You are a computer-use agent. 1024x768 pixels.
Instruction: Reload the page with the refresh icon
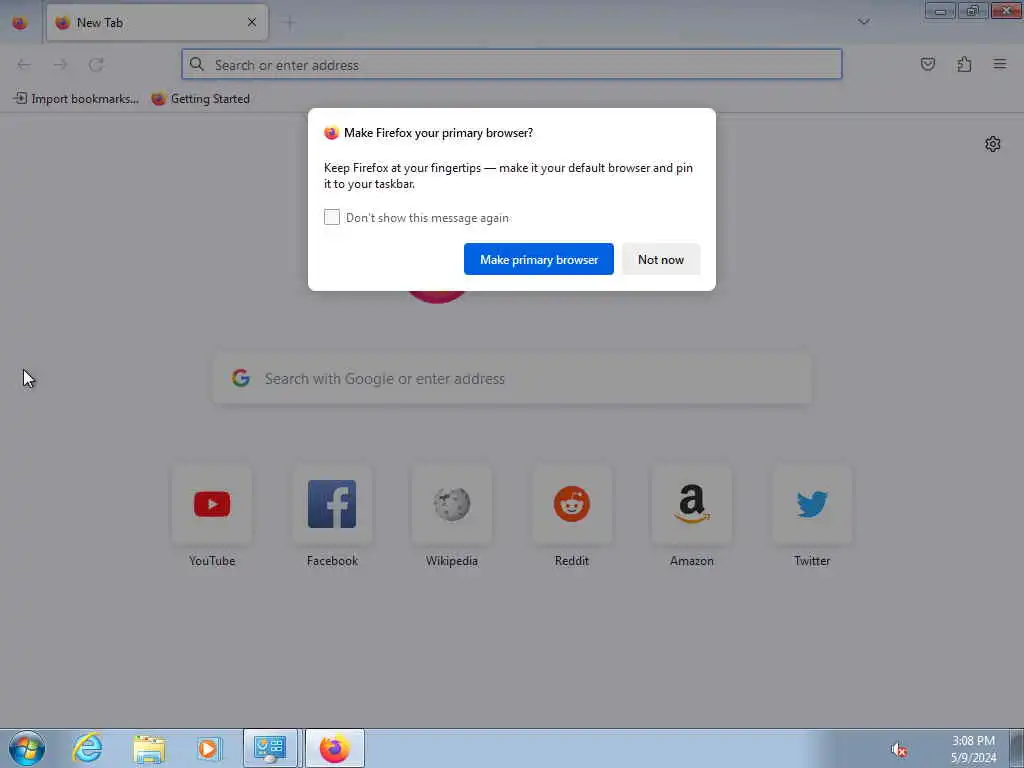pyautogui.click(x=96, y=65)
